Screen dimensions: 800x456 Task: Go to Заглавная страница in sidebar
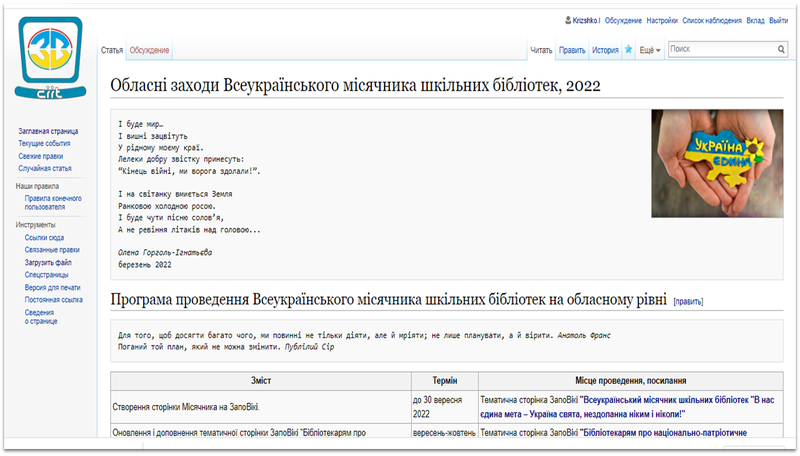click(49, 132)
